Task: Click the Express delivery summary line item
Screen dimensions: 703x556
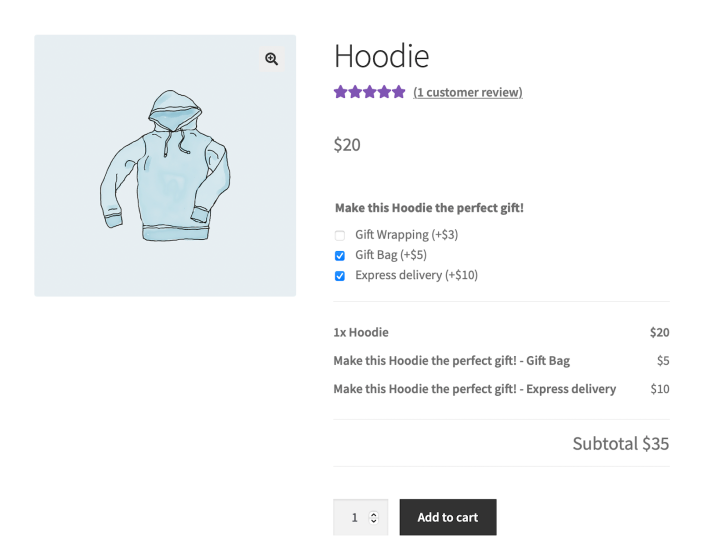Action: point(474,389)
